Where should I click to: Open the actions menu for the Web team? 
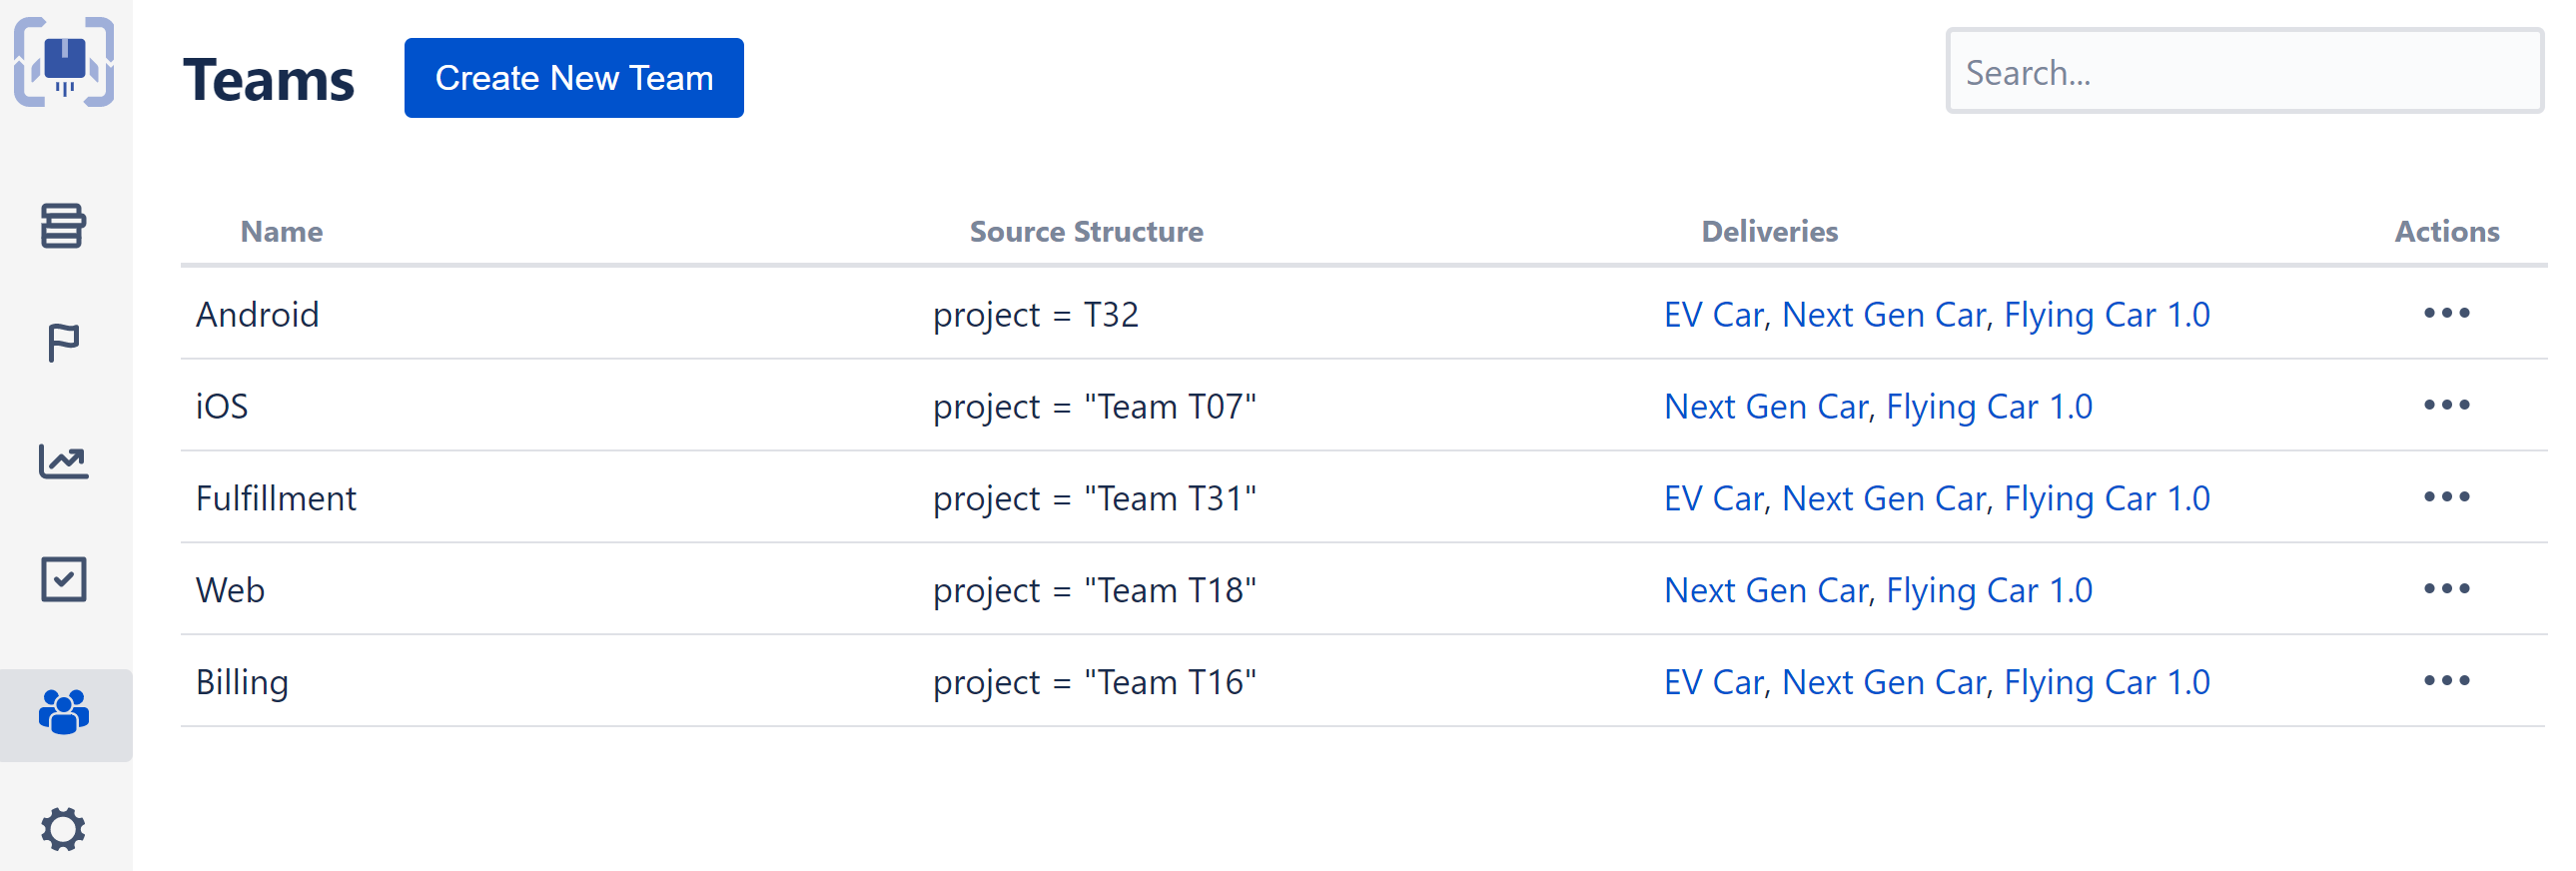point(2446,590)
